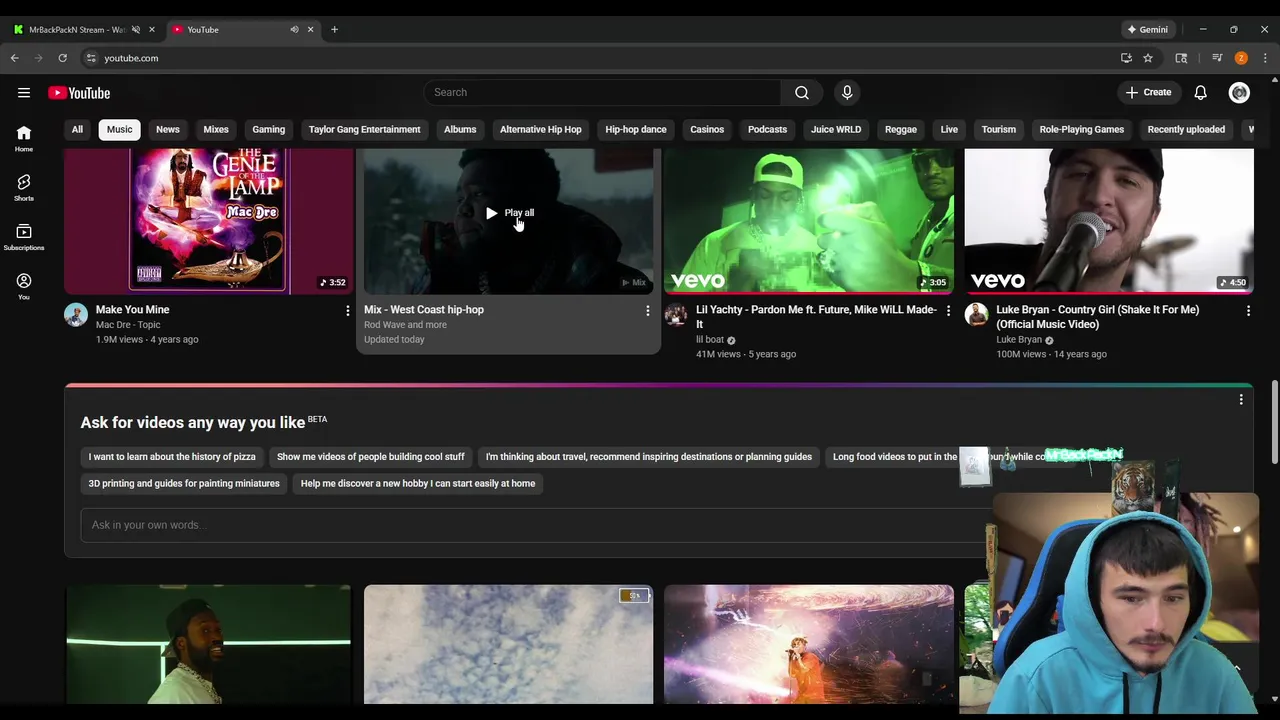
Task: Open Chrome three-dot menu
Action: 1265,58
